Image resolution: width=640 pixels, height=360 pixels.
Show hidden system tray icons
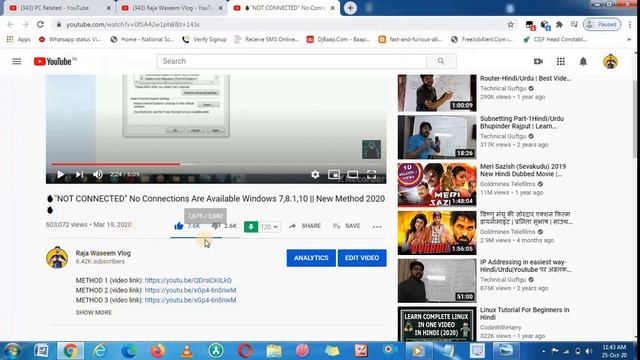(x=543, y=351)
